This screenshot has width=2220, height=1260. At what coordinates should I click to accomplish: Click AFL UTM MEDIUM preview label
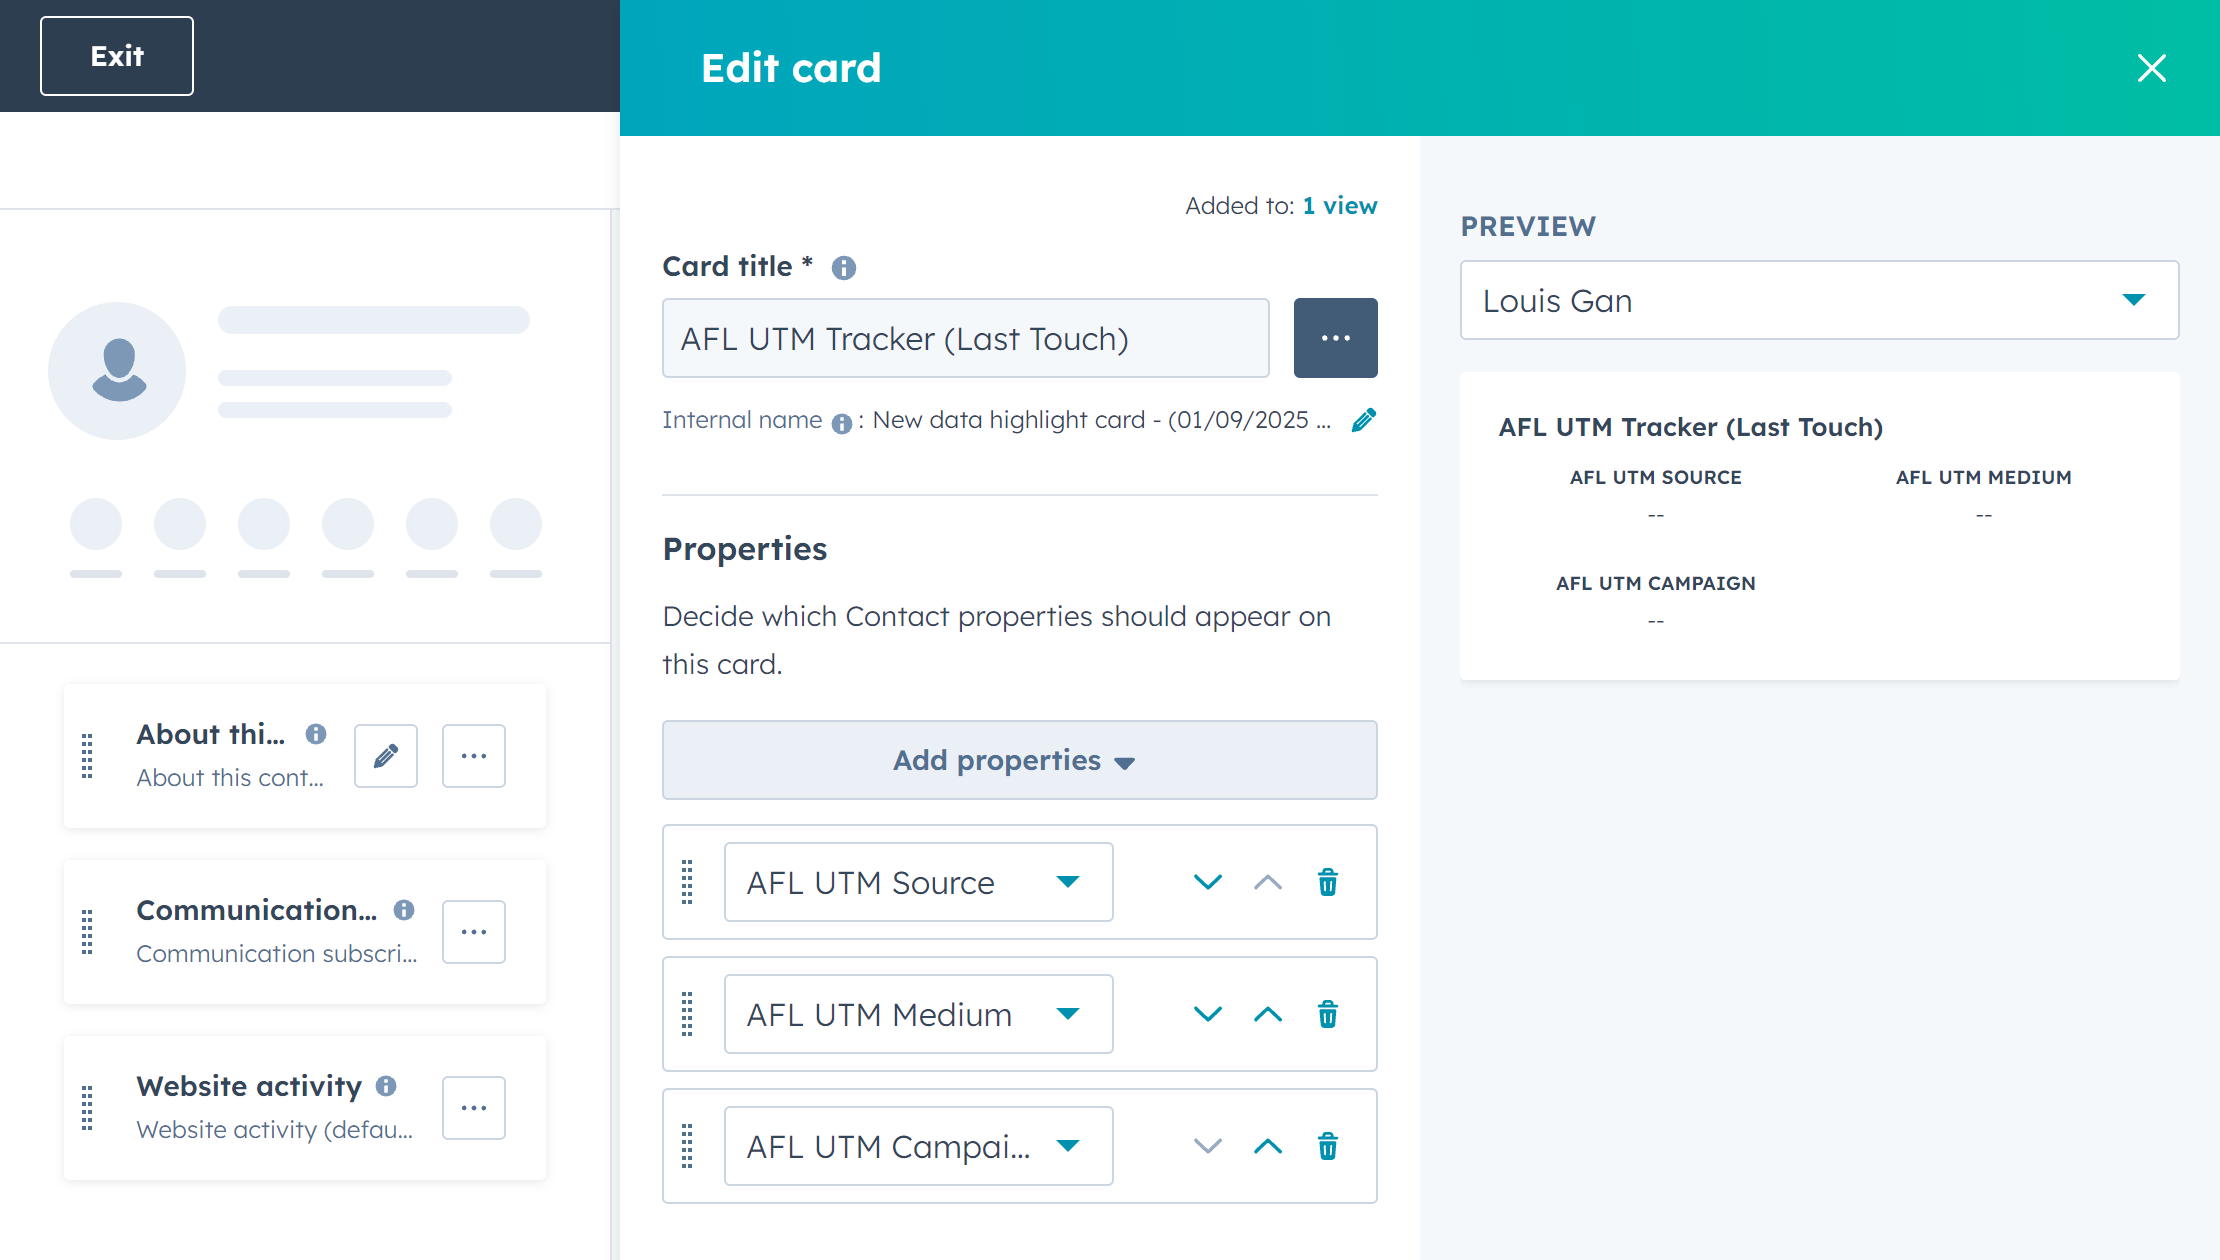pyautogui.click(x=1984, y=478)
